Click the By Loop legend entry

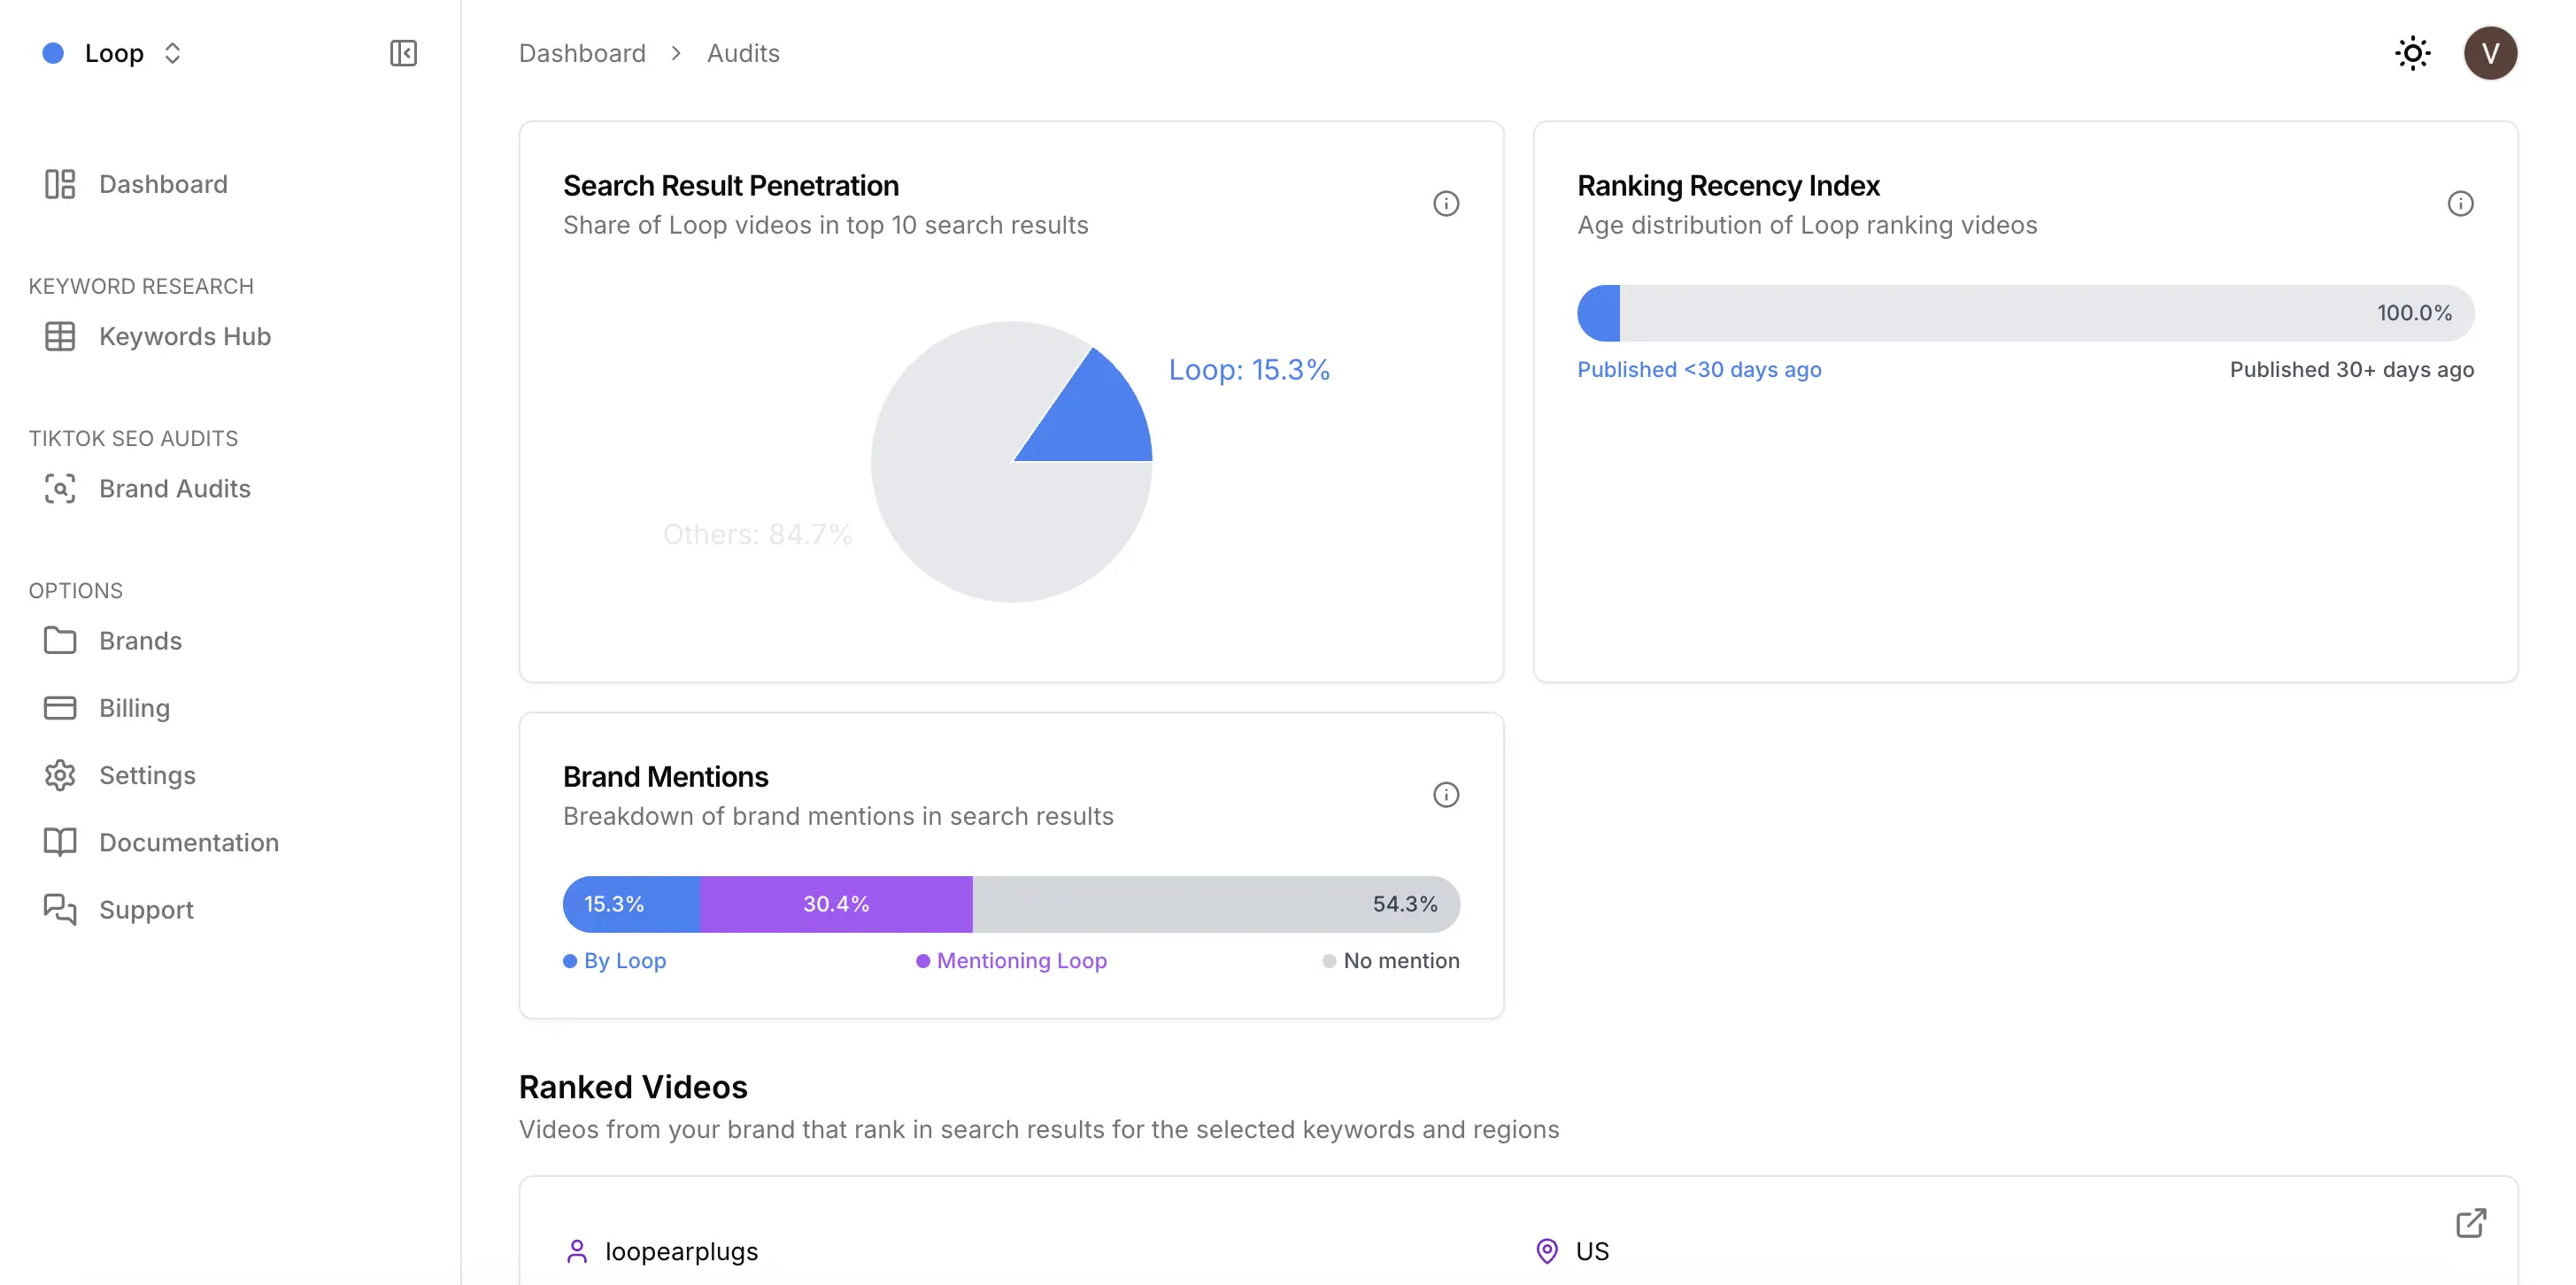tap(614, 960)
